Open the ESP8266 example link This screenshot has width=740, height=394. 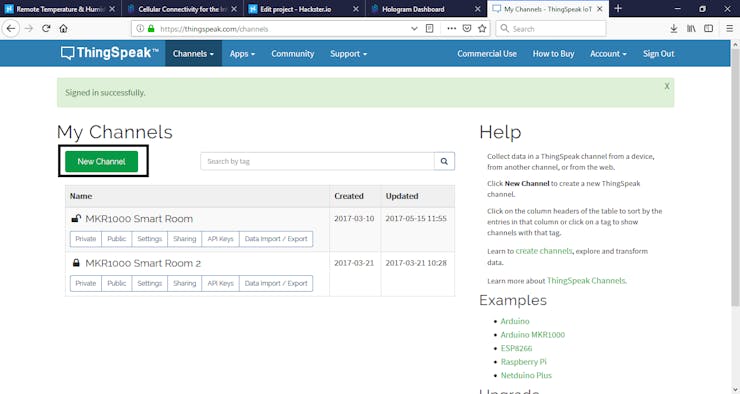pos(516,348)
